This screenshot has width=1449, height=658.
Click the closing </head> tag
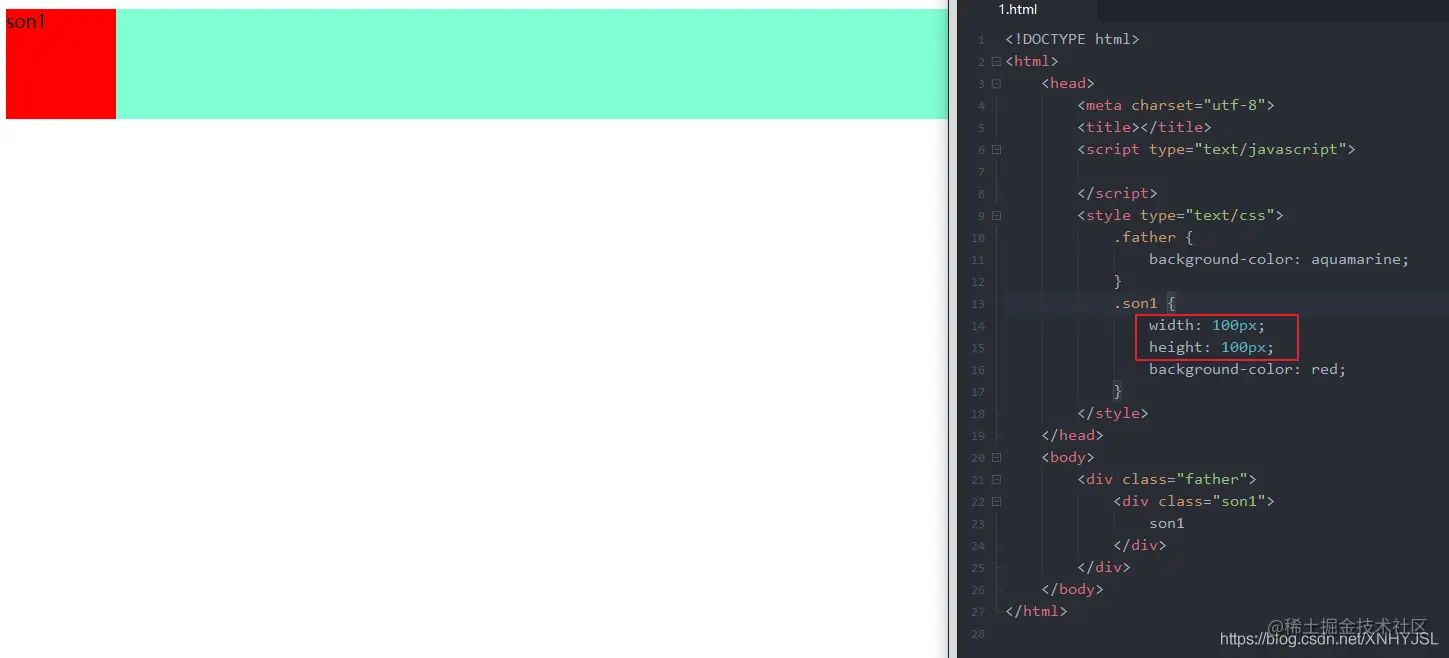coord(1072,435)
